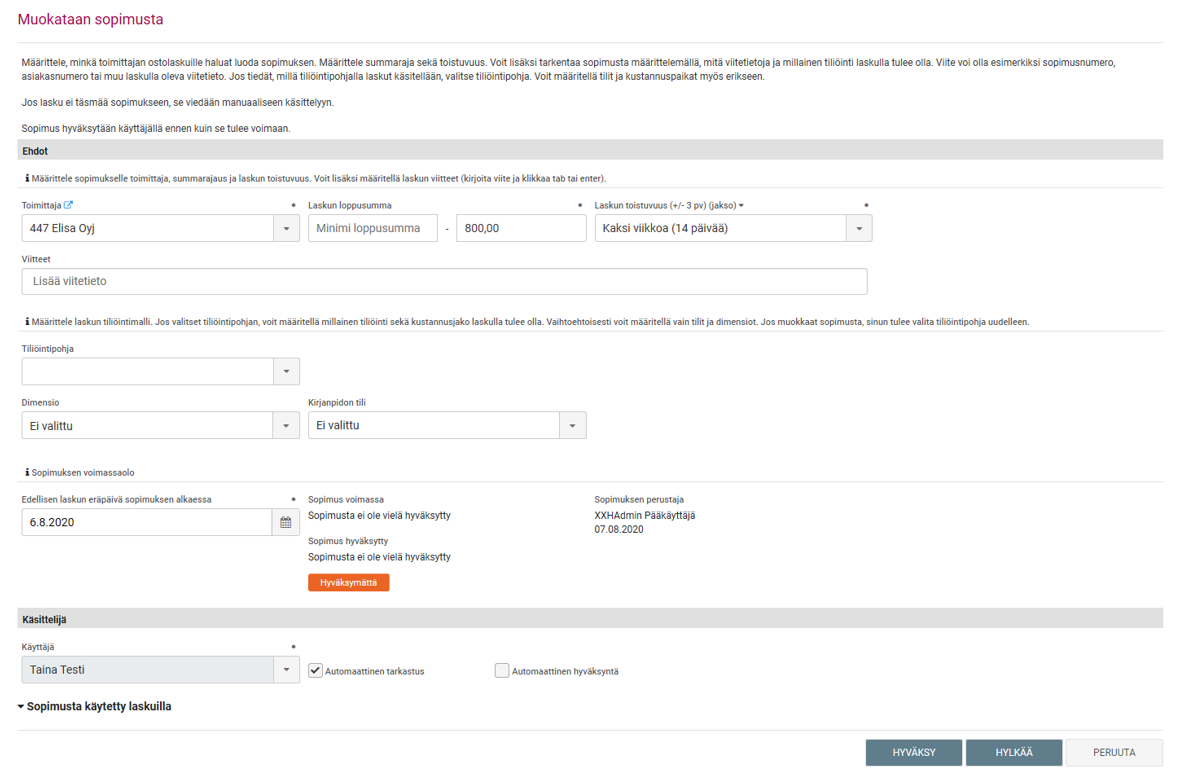The height and width of the screenshot is (778, 1192).
Task: Toggle Automaattinen hyväksyntä checkbox
Action: pyautogui.click(x=502, y=670)
